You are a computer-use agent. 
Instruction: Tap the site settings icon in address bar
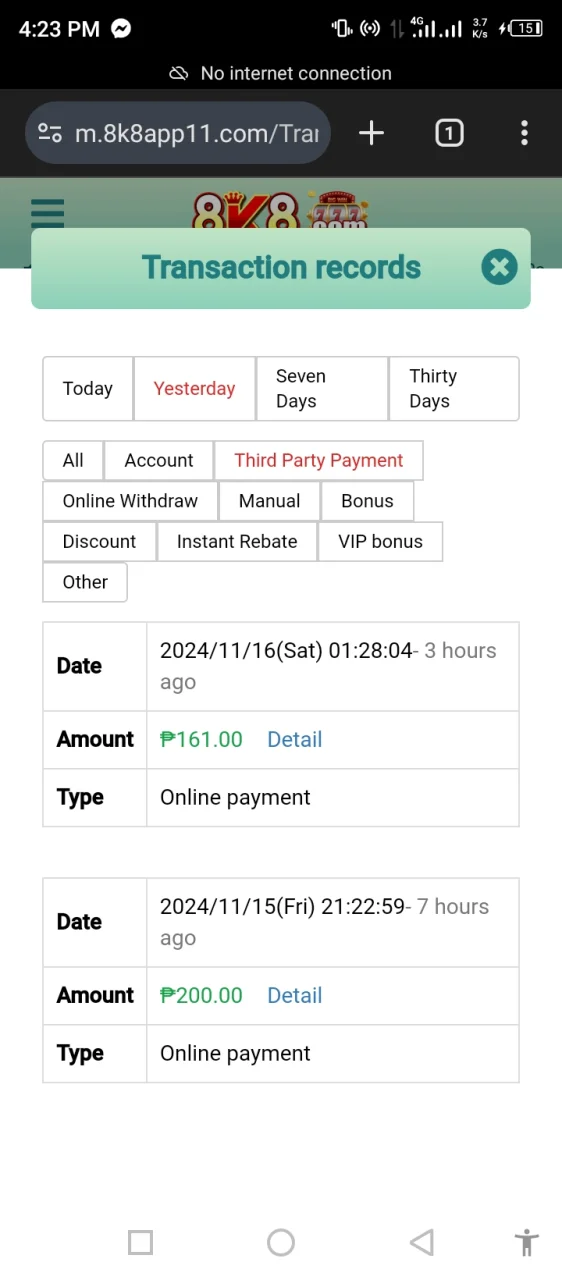click(x=50, y=133)
